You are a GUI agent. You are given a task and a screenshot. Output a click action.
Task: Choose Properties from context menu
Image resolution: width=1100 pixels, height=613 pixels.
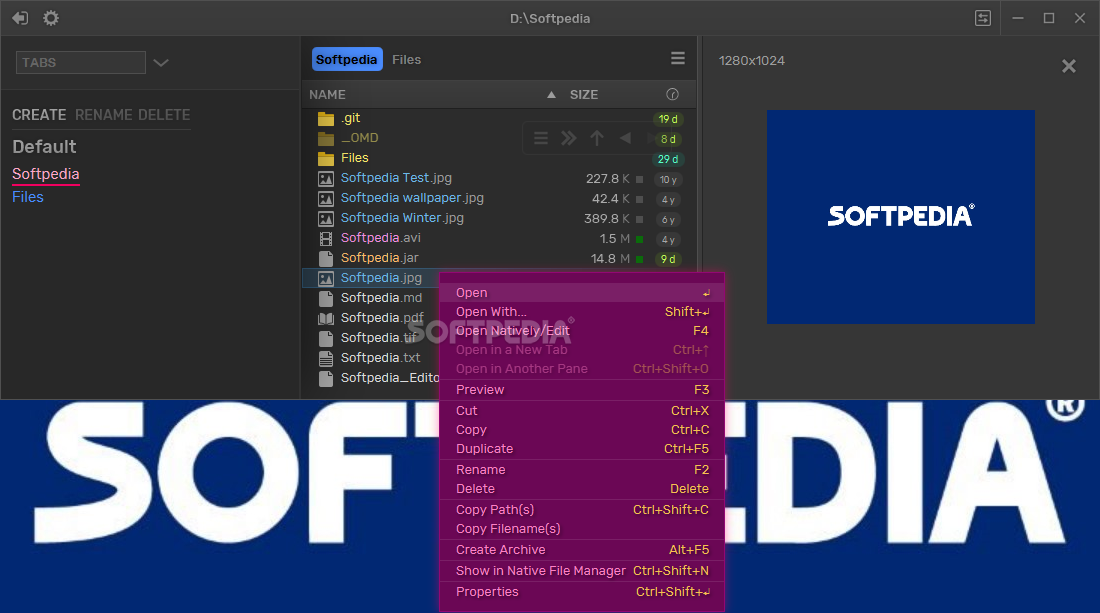pyautogui.click(x=582, y=591)
